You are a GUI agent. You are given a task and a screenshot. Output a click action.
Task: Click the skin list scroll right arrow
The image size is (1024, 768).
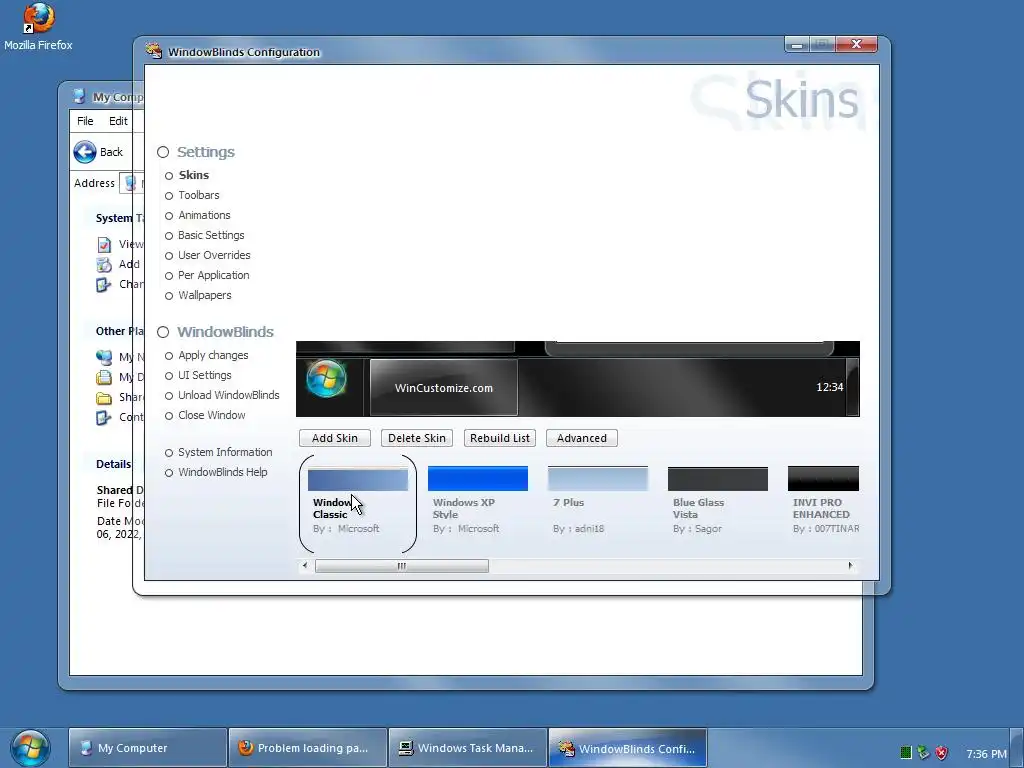click(850, 566)
